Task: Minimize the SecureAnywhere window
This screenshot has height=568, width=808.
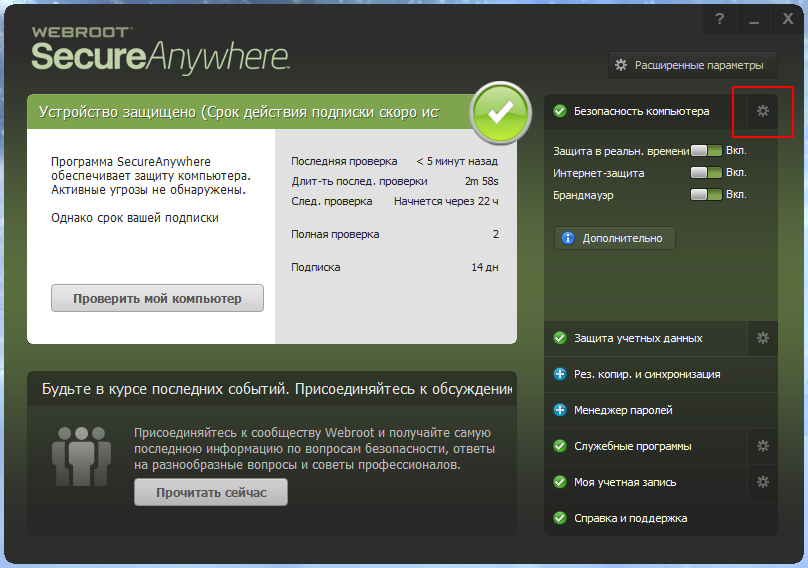Action: [x=754, y=20]
